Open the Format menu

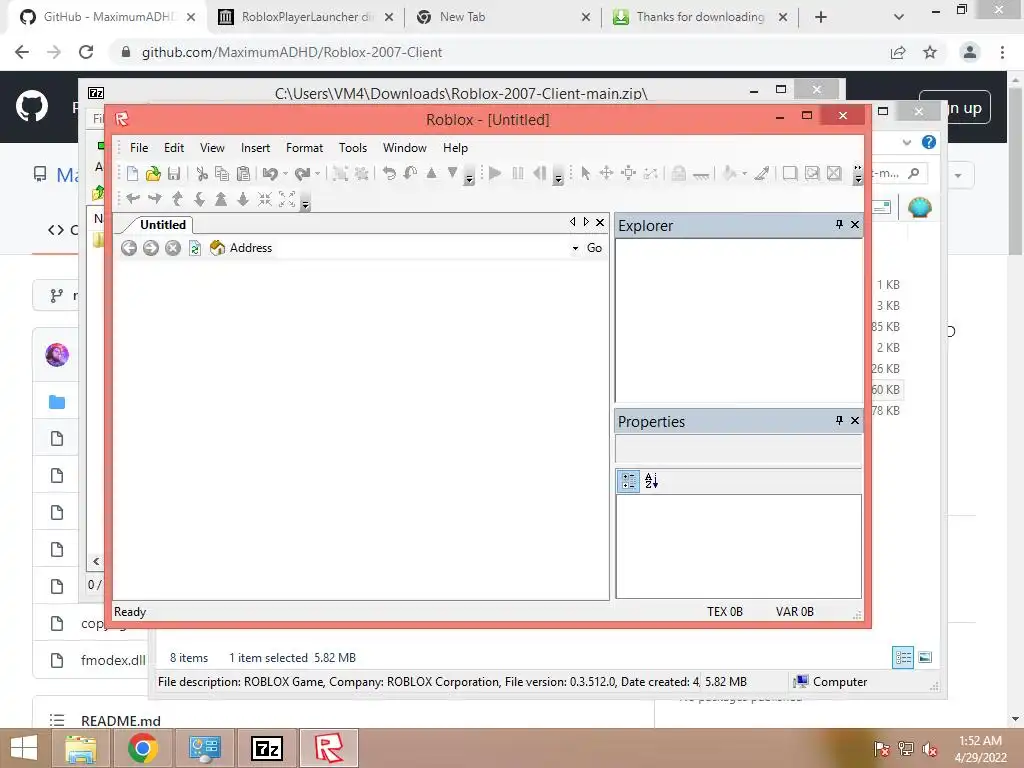(304, 148)
